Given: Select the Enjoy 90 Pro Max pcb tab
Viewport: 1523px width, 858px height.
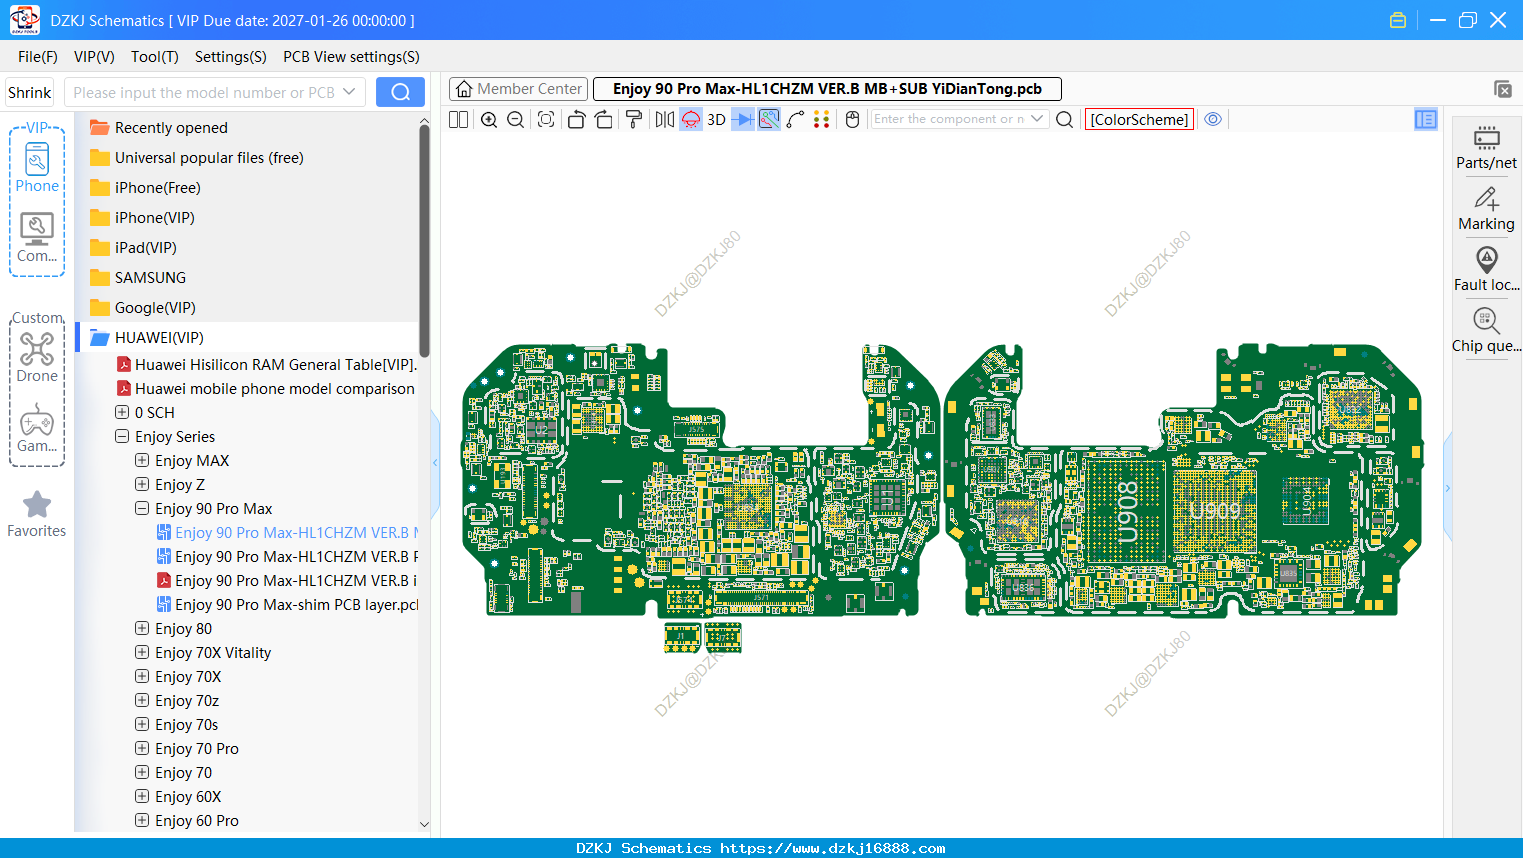Looking at the screenshot, I should 827,89.
